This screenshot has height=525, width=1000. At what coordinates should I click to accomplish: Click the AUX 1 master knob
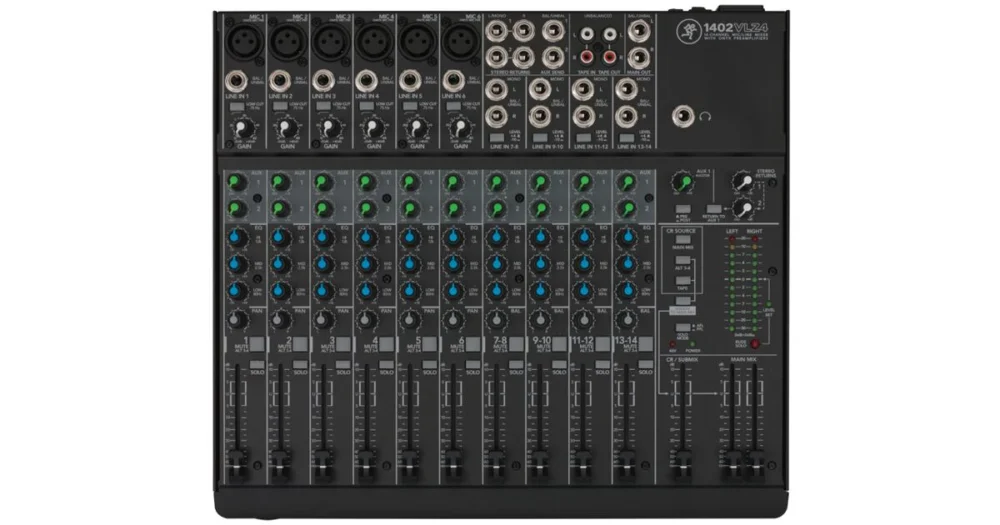[681, 181]
